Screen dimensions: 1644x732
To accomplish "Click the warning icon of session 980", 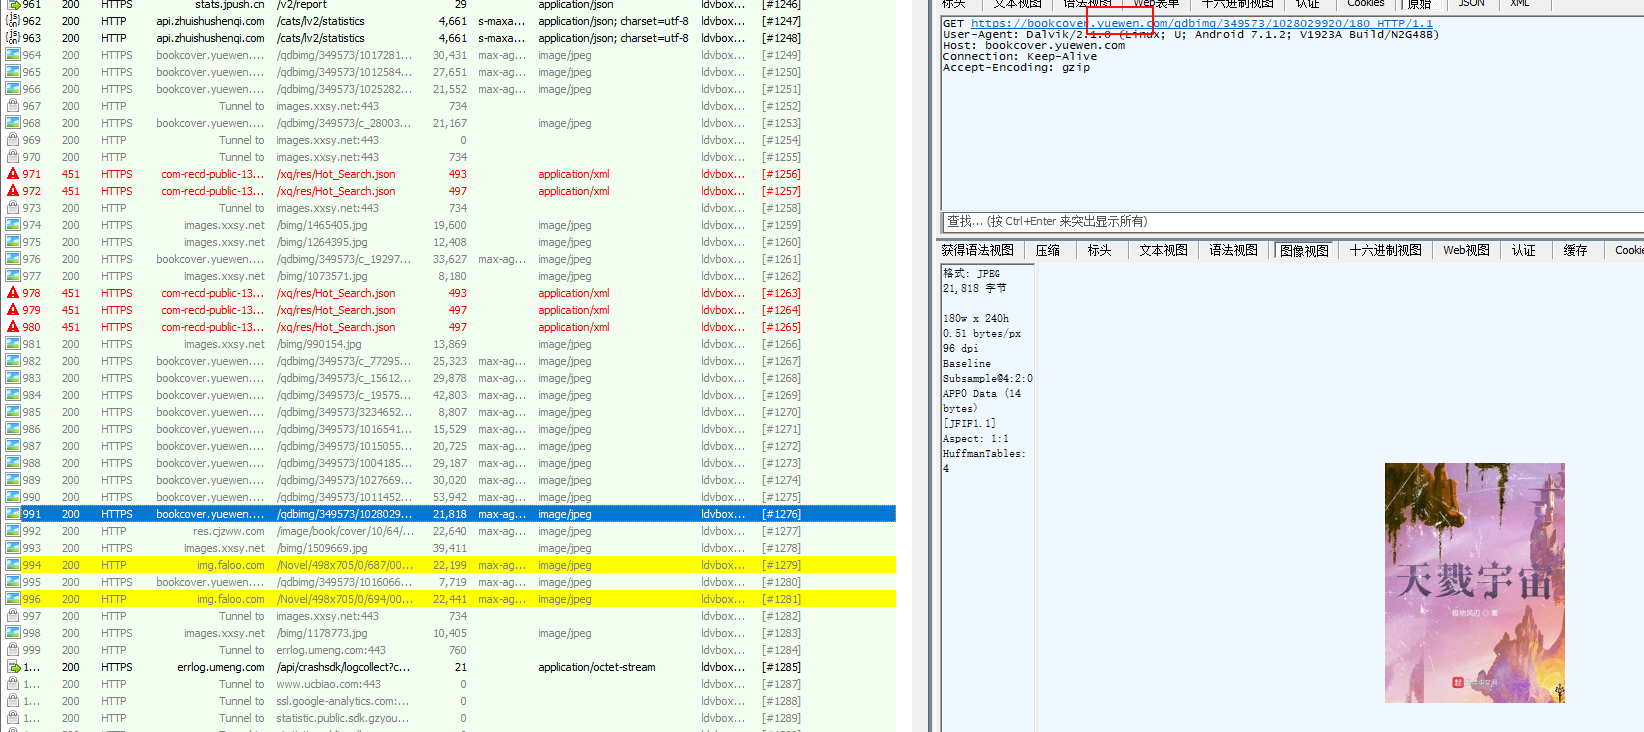I will tap(13, 327).
